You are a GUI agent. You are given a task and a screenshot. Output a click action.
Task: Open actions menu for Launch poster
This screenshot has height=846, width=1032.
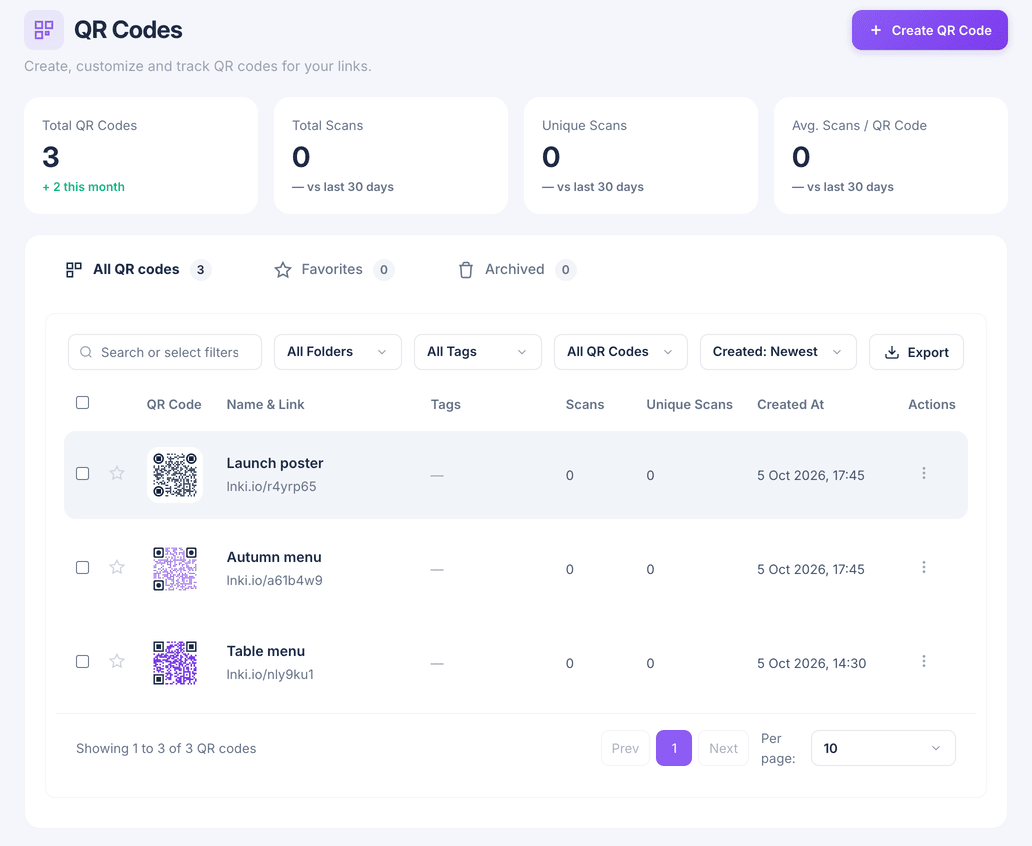[923, 473]
